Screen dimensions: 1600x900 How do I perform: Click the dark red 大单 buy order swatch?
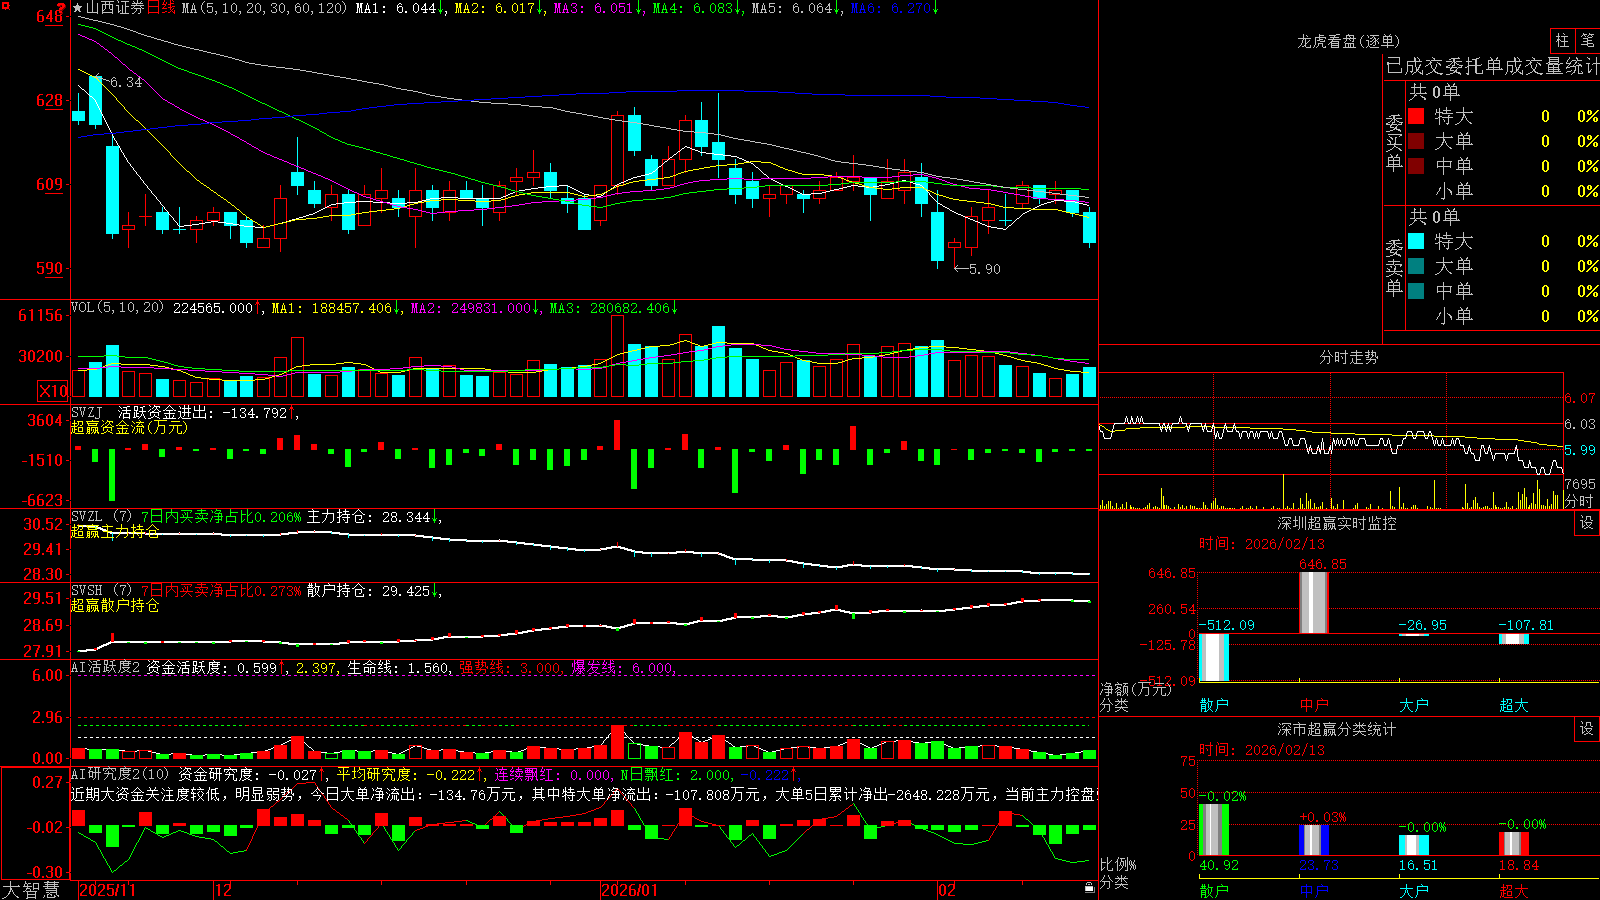point(1416,141)
